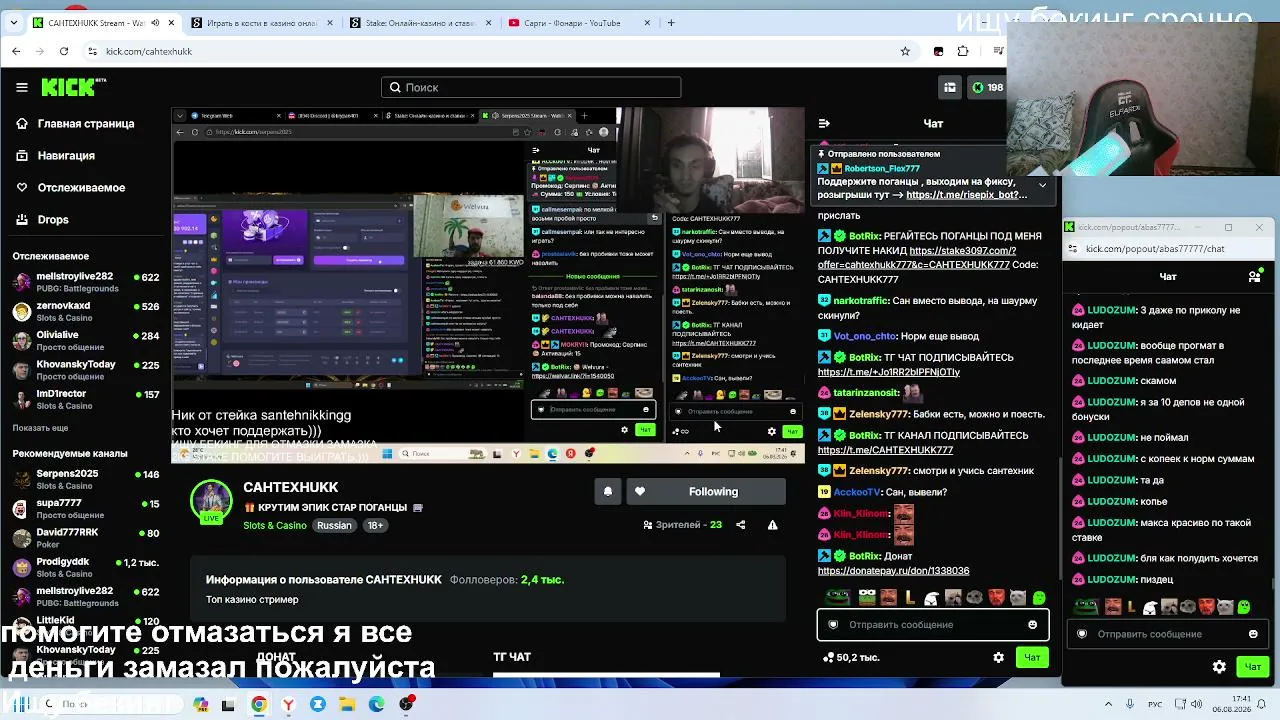
Task: Open Навигация in the sidebar
Action: [66, 155]
